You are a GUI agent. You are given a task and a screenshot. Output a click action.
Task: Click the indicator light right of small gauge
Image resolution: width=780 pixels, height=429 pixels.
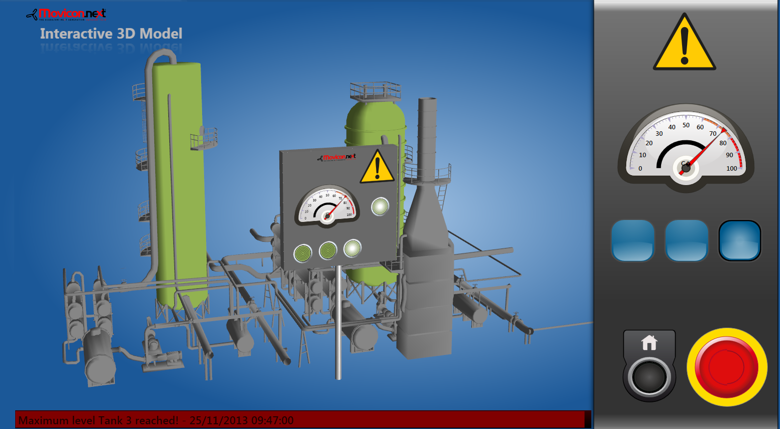point(380,207)
